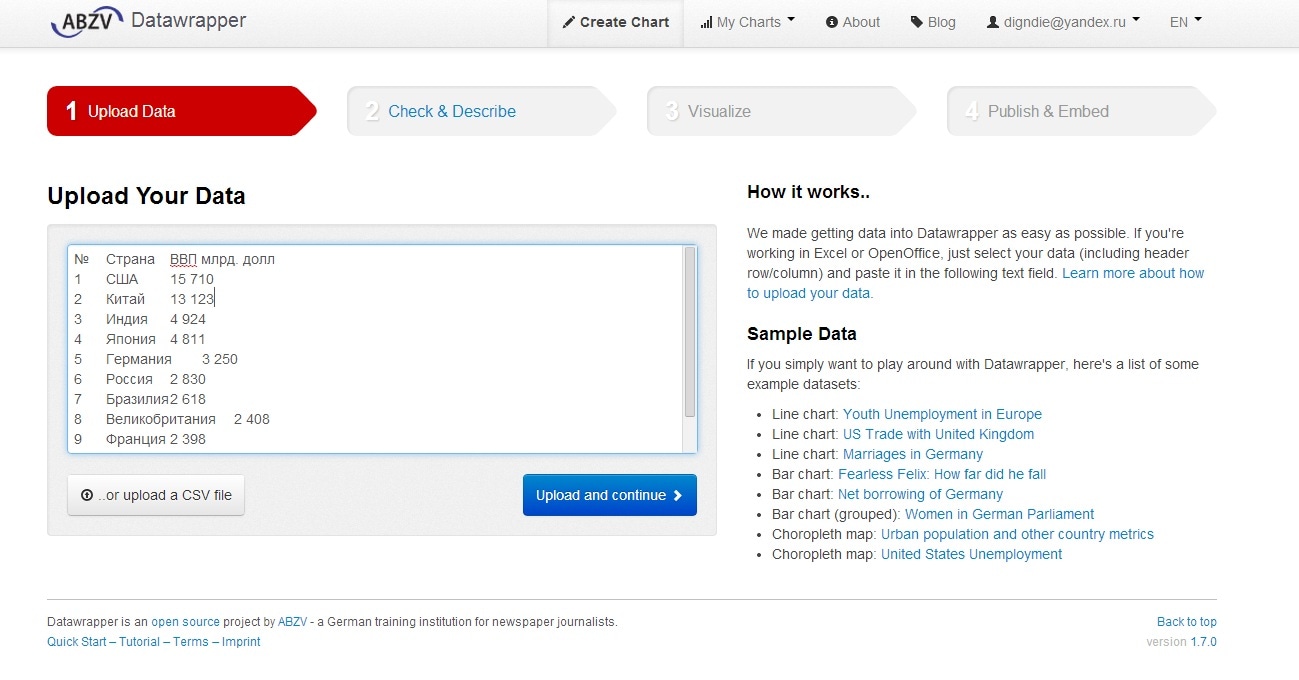Open United States Unemployment choropleth sample

click(x=971, y=554)
